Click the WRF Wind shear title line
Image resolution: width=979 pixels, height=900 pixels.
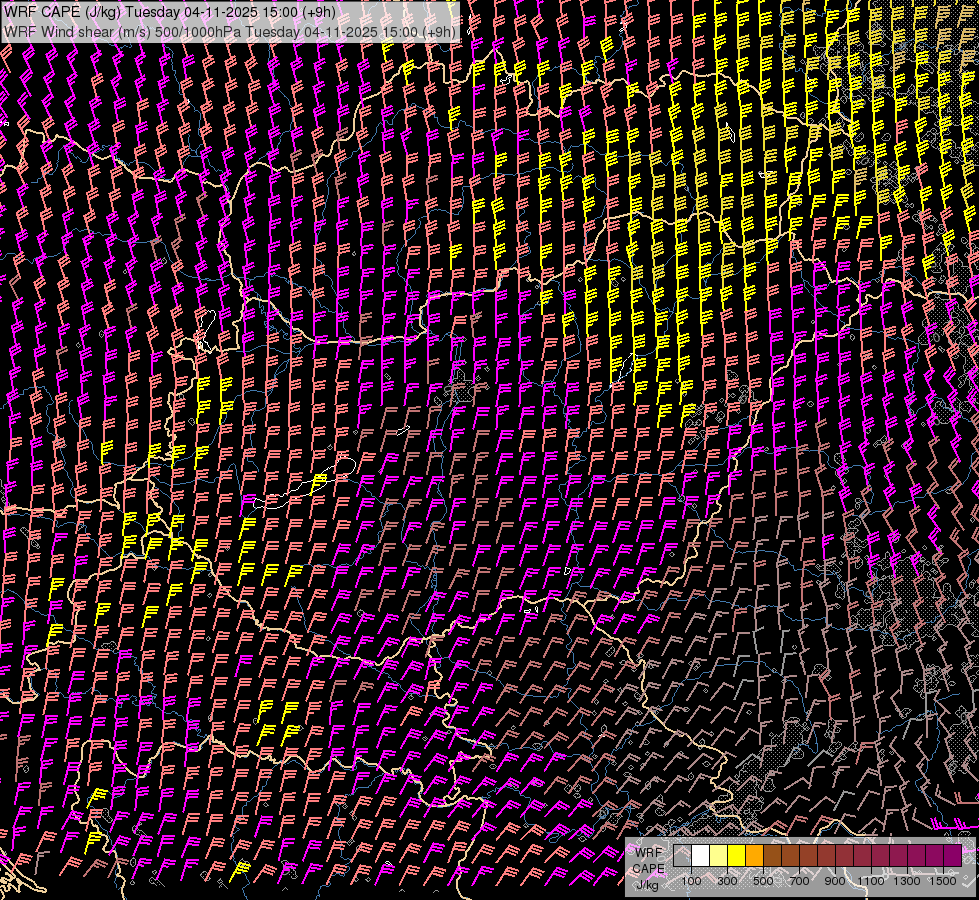[x=230, y=31]
